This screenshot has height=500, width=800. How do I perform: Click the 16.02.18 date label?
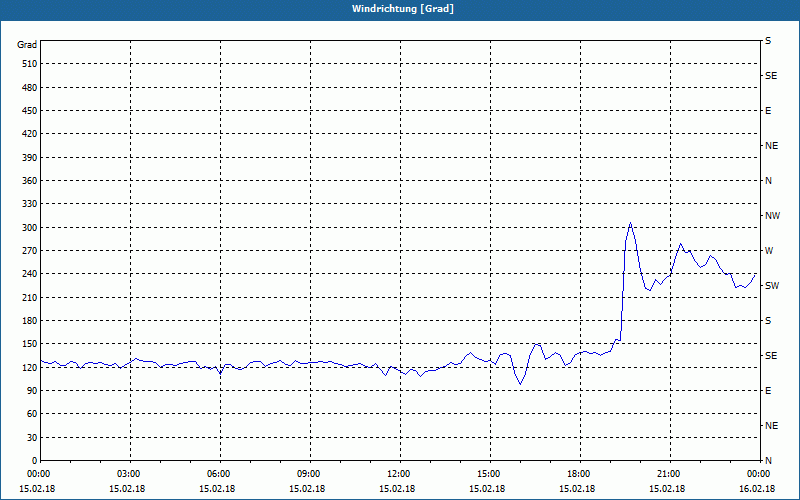point(757,489)
